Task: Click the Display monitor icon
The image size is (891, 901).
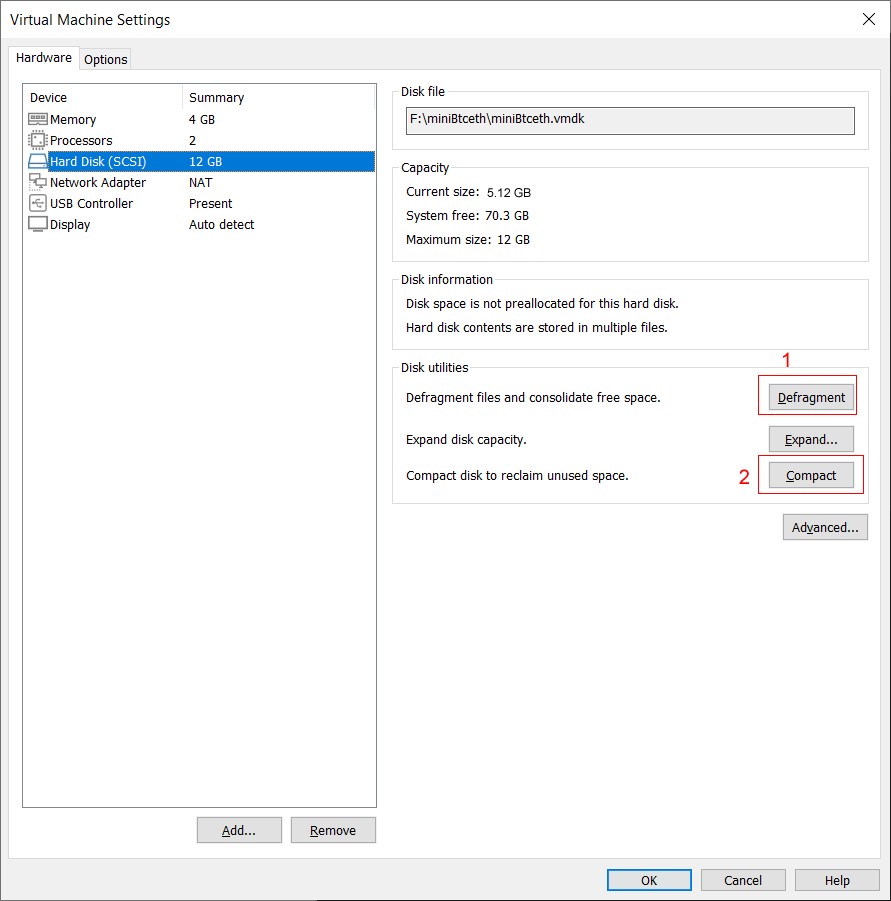Action: [x=38, y=224]
